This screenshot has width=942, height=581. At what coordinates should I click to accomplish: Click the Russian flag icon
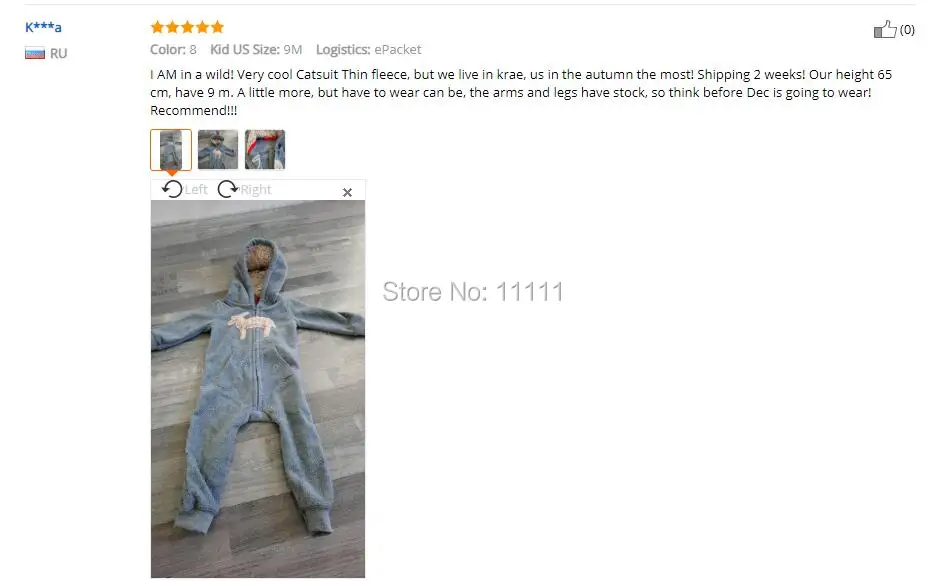click(35, 53)
